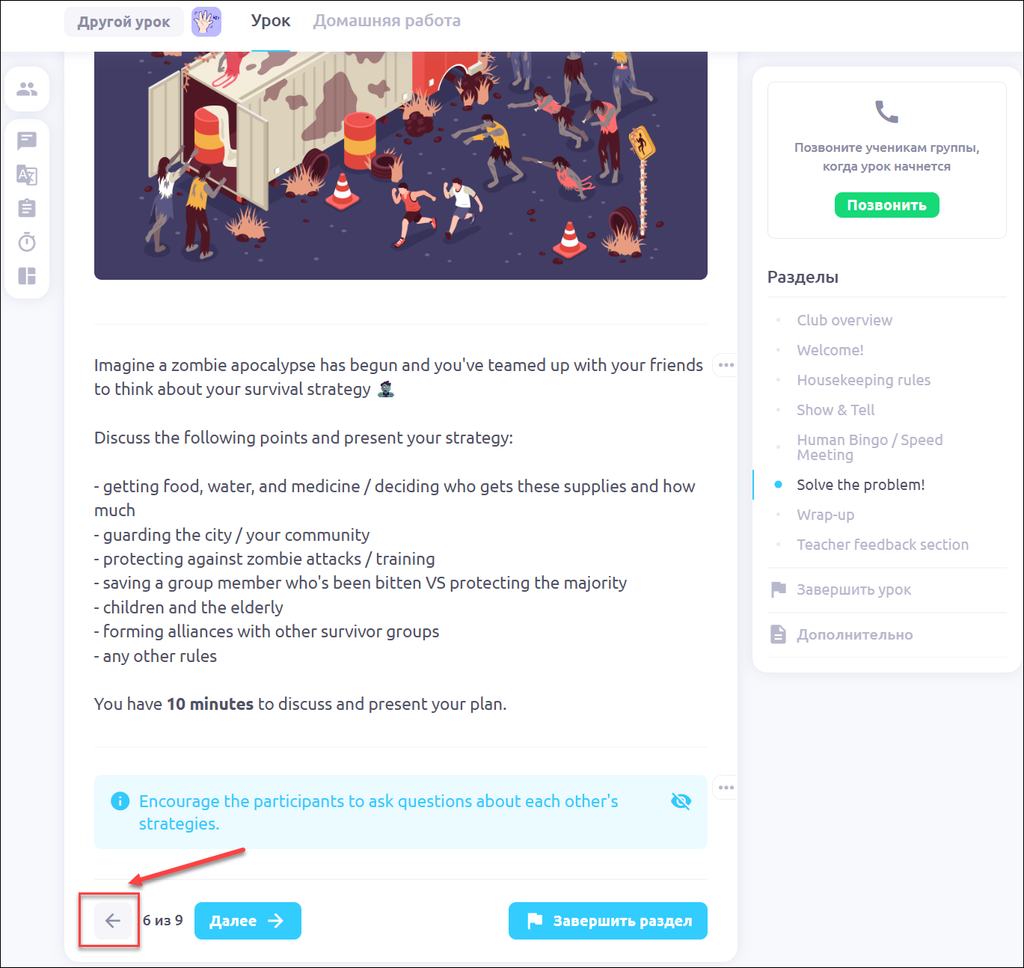Screen dimensions: 1024x968
Task: Open options menu beside zombie text
Action: [726, 365]
